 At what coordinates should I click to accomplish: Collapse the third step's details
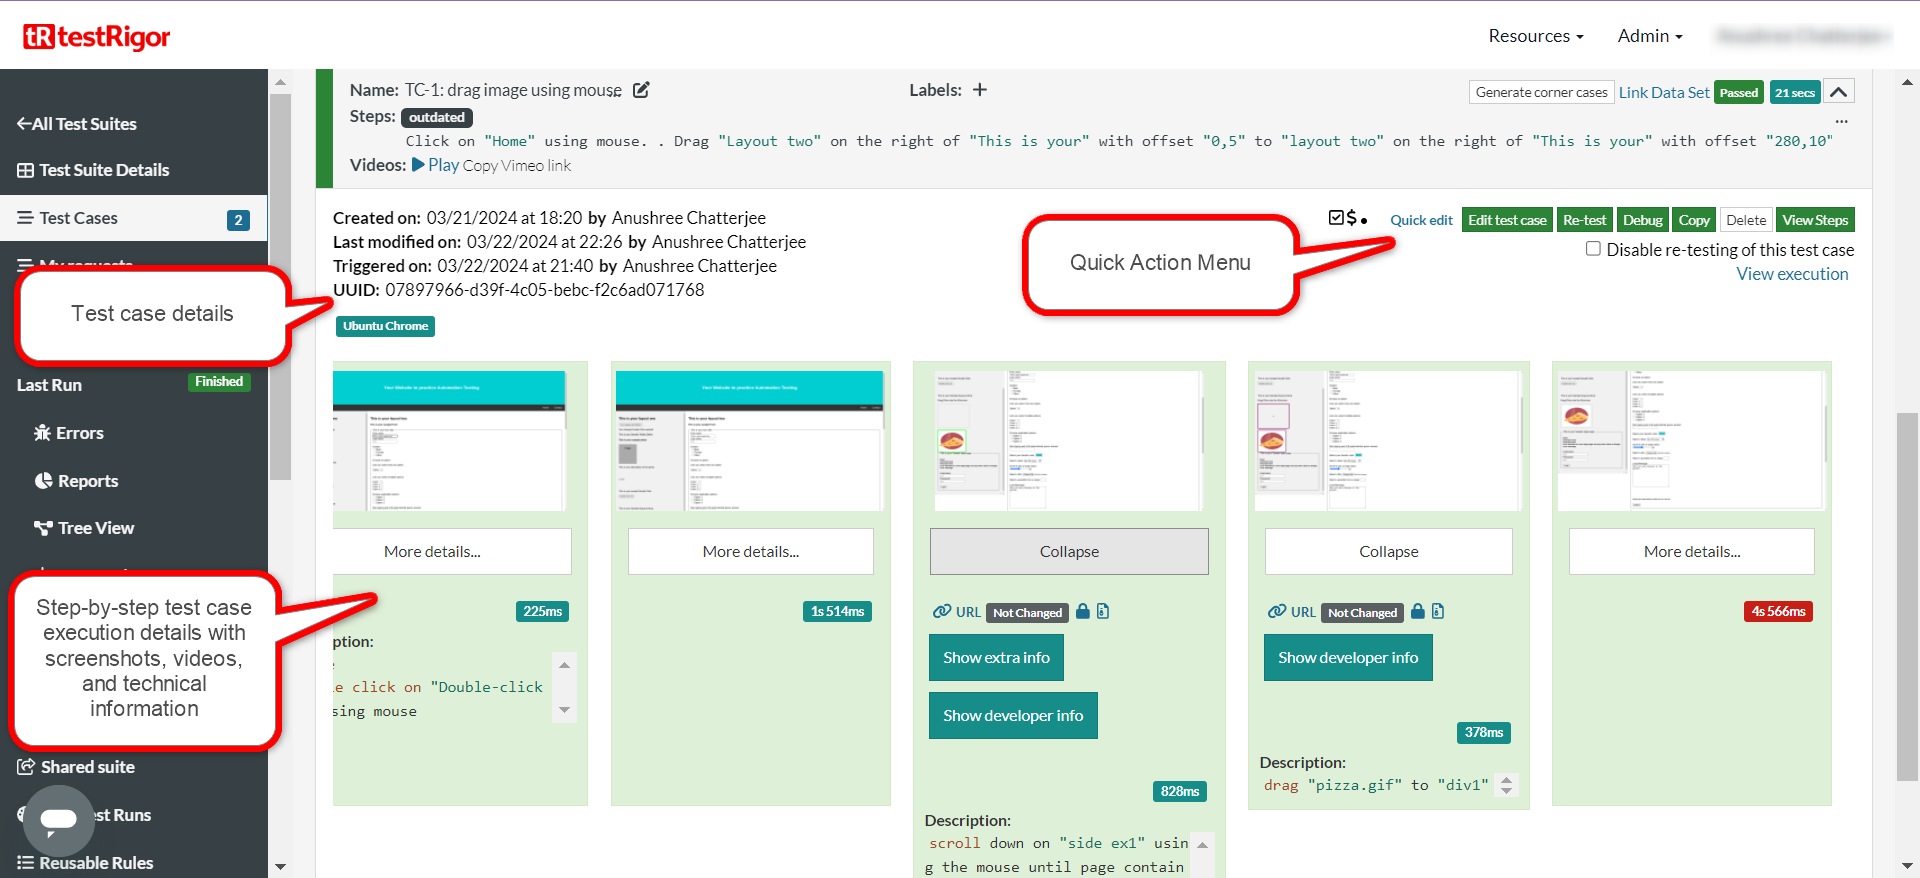[x=1068, y=552]
